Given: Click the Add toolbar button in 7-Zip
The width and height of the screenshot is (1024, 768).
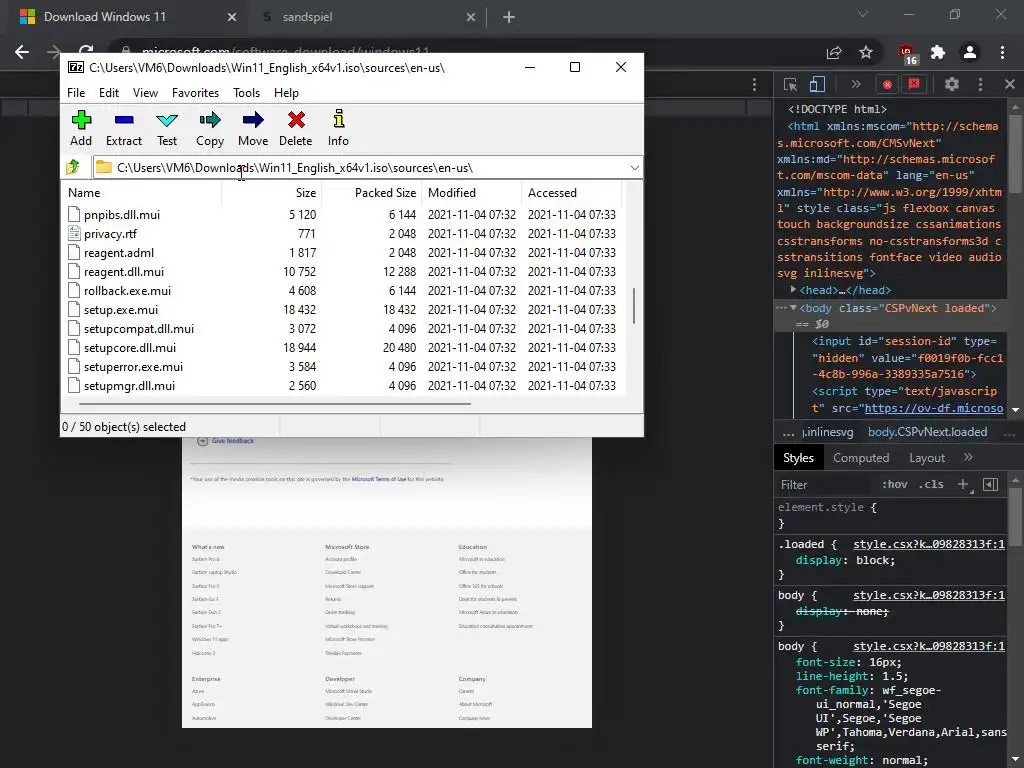Looking at the screenshot, I should coord(81,128).
